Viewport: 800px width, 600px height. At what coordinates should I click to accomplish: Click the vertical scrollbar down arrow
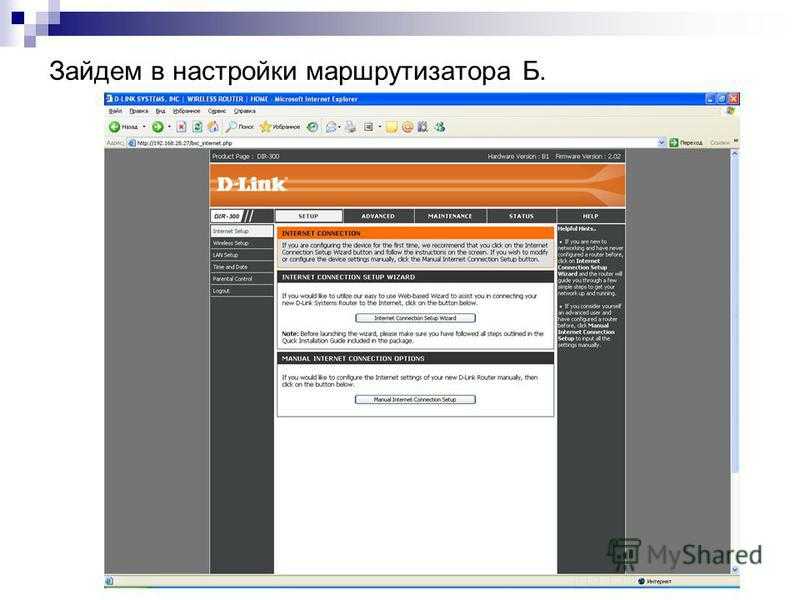pyautogui.click(x=735, y=570)
